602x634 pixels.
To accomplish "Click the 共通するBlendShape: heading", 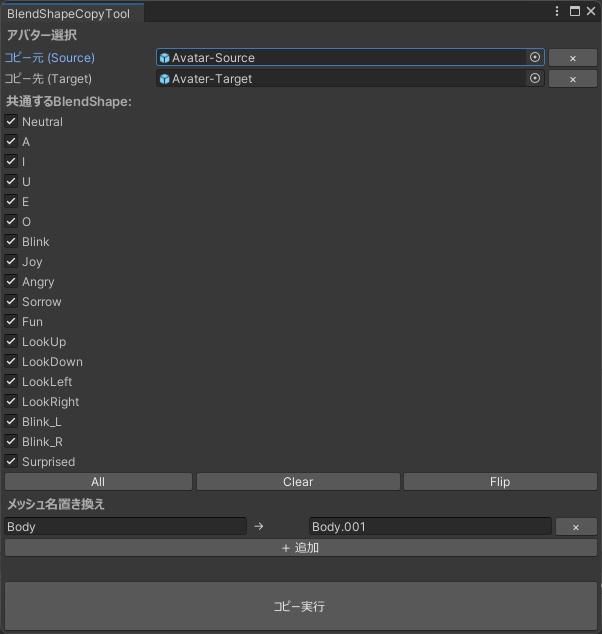I will tap(69, 101).
